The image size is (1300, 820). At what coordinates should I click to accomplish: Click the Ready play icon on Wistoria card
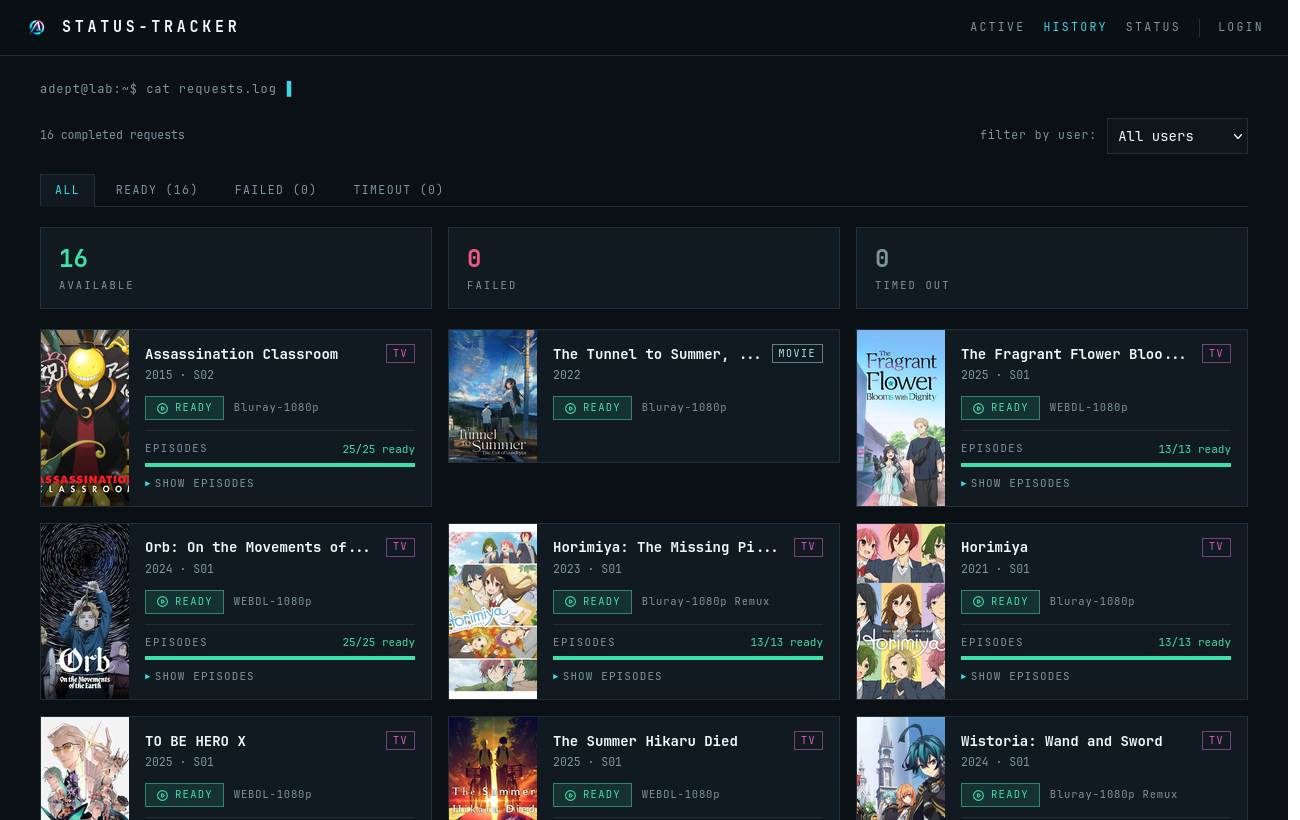point(978,795)
